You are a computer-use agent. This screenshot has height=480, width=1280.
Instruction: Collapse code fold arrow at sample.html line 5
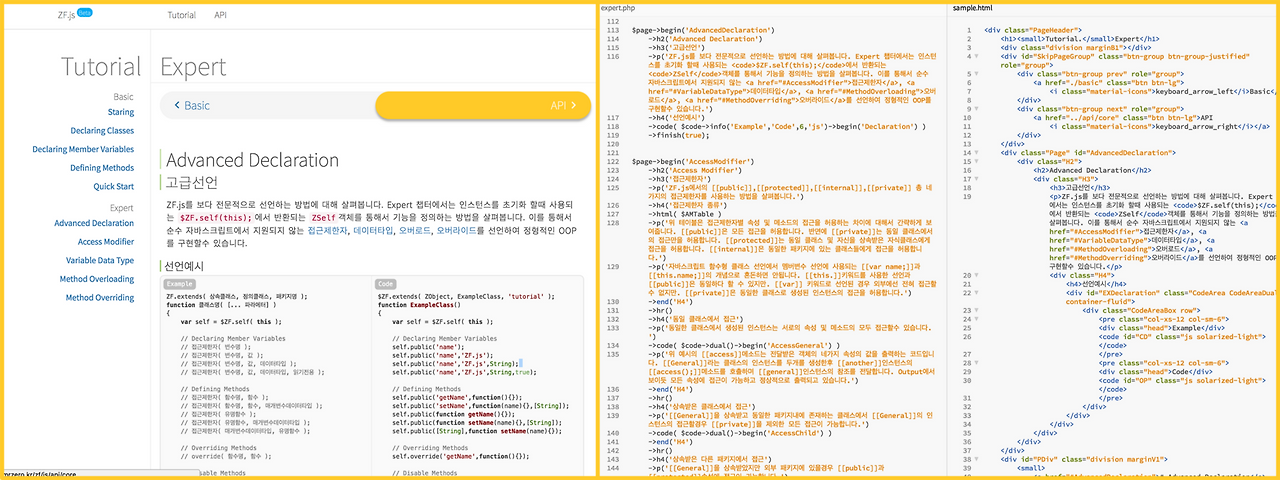tap(975, 73)
